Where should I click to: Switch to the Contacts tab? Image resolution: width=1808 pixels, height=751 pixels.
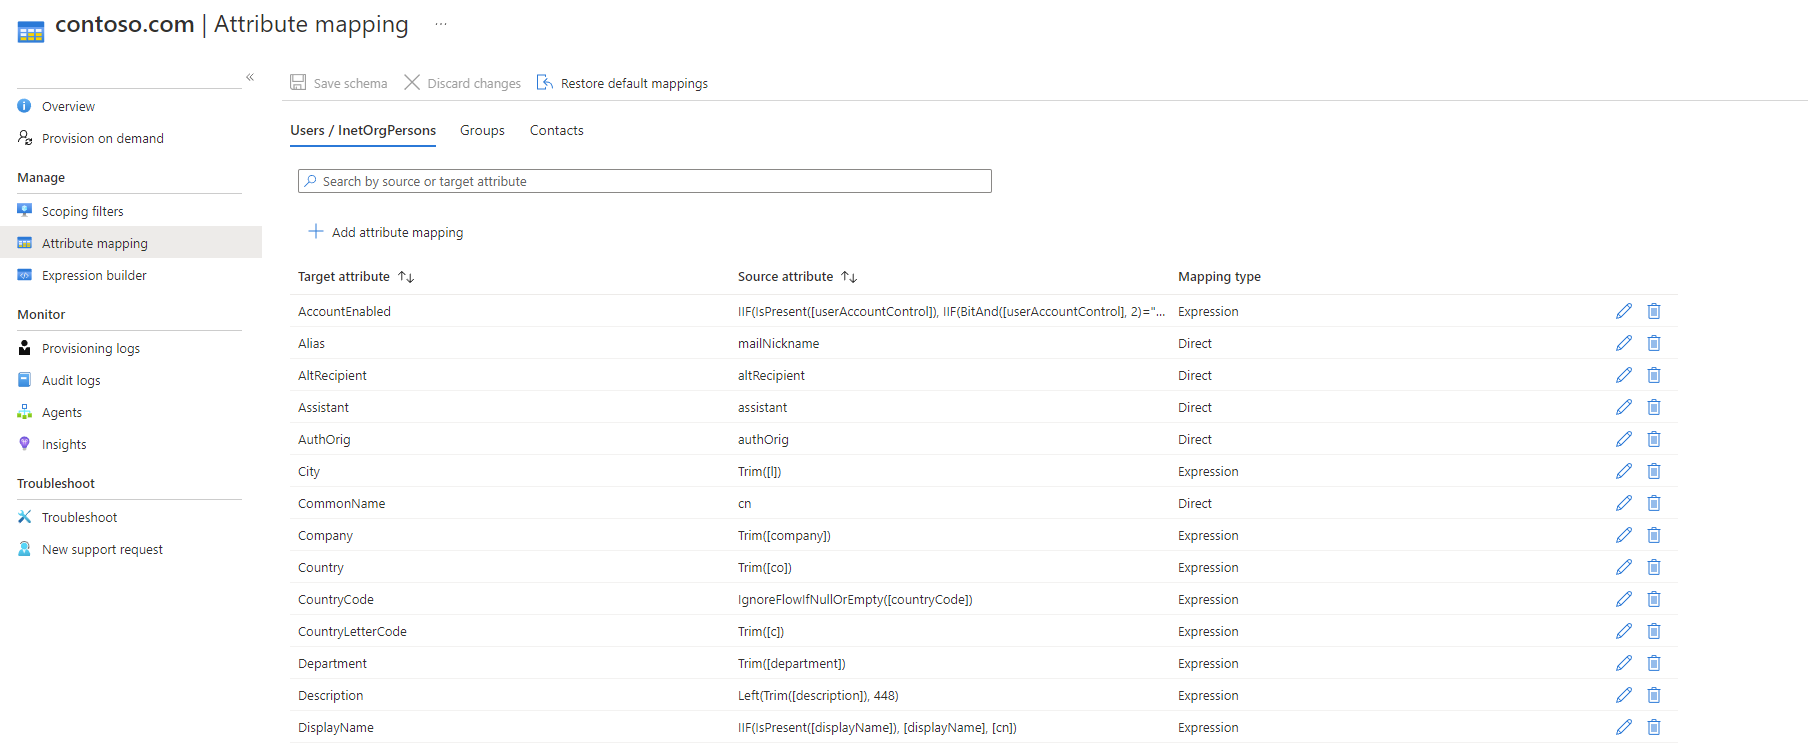pyautogui.click(x=556, y=131)
